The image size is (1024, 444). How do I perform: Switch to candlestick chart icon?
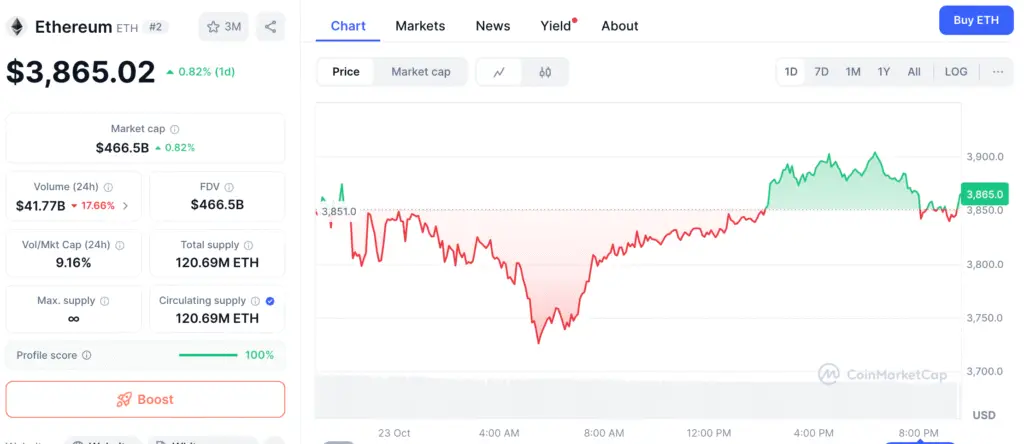(x=545, y=72)
